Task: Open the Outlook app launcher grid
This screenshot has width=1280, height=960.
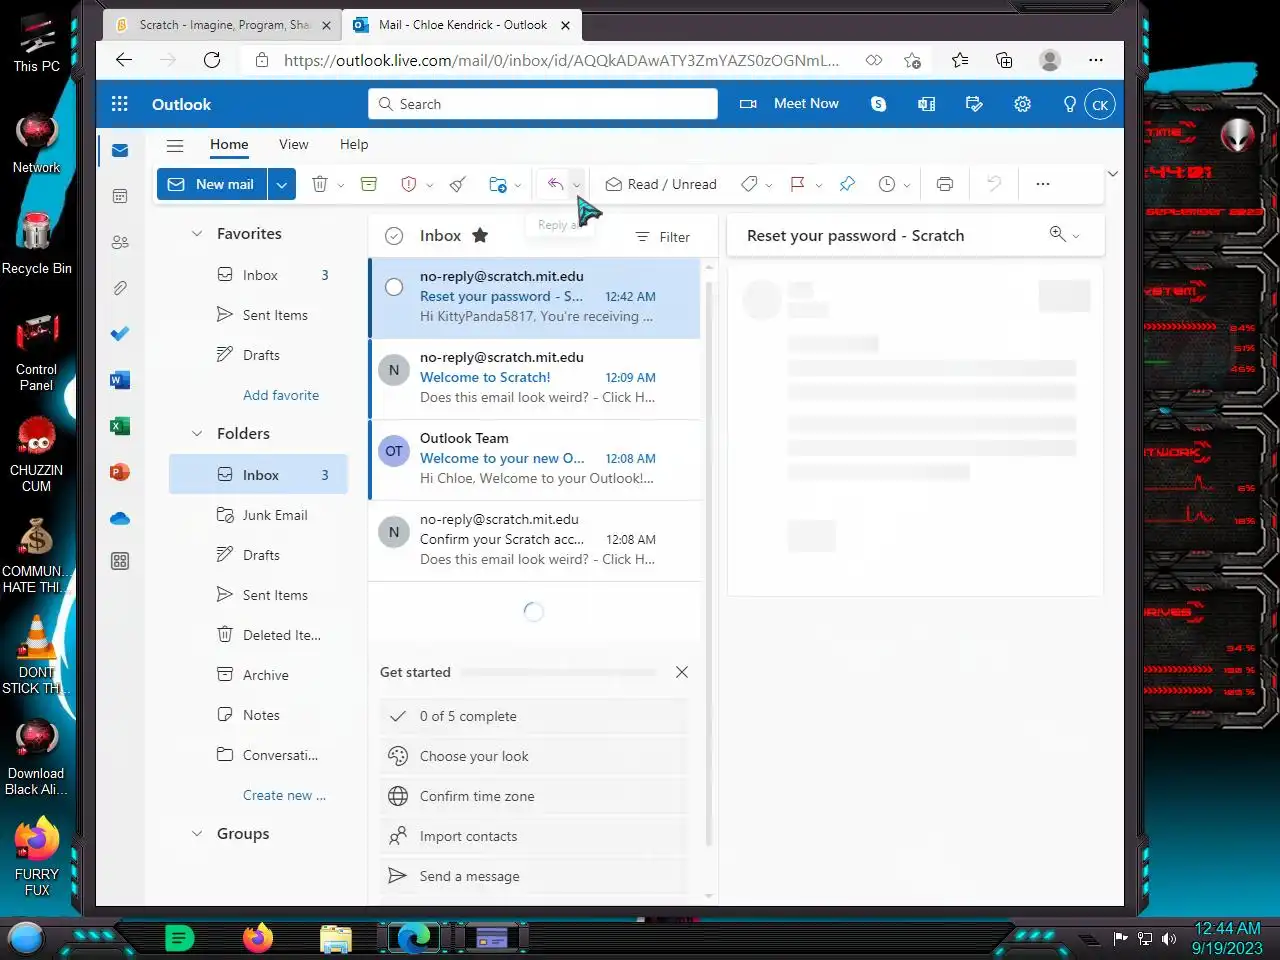Action: [x=120, y=104]
